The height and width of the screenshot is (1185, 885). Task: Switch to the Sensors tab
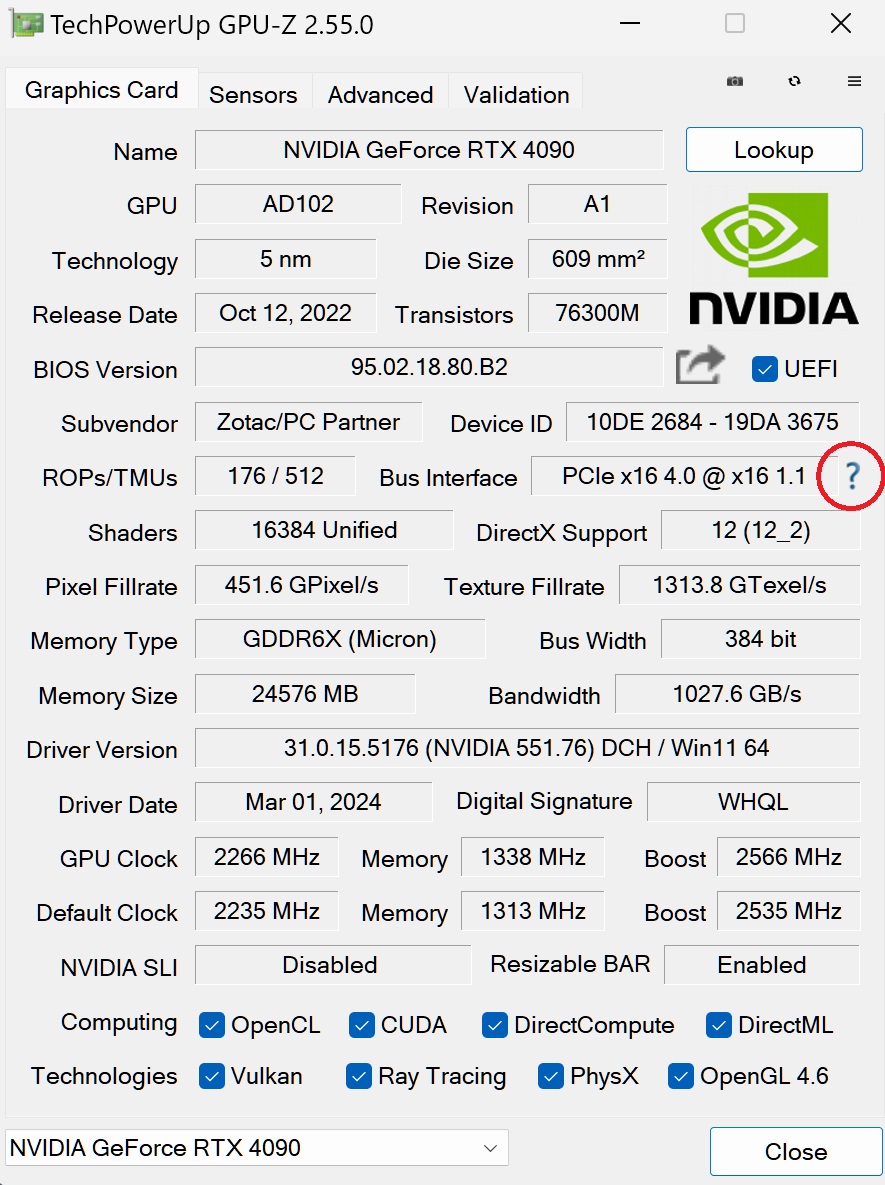[x=253, y=93]
